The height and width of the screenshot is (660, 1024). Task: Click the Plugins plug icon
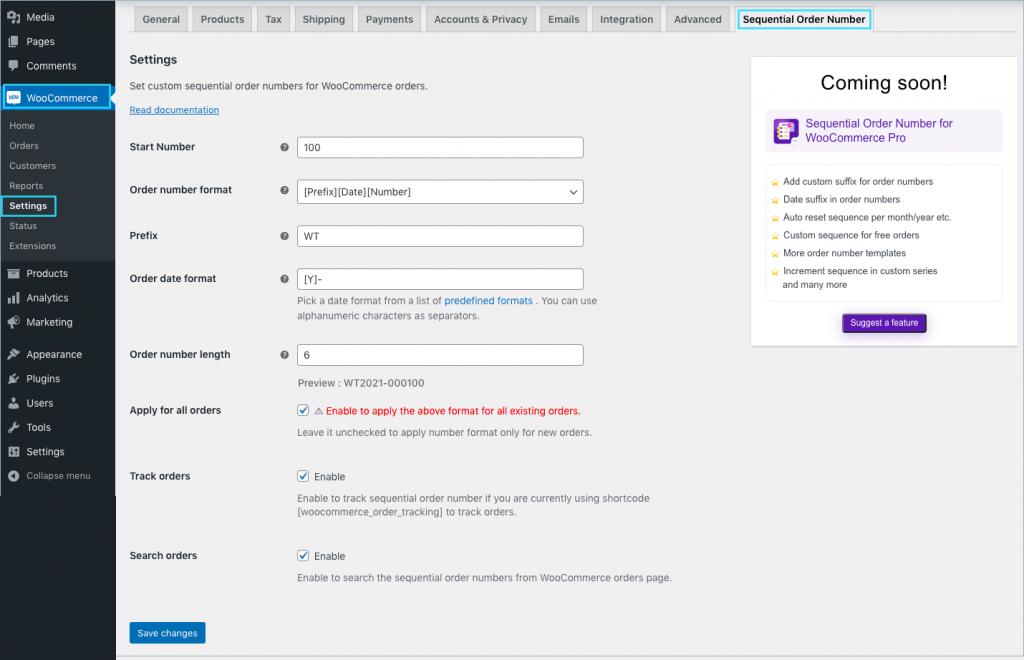click(x=13, y=379)
